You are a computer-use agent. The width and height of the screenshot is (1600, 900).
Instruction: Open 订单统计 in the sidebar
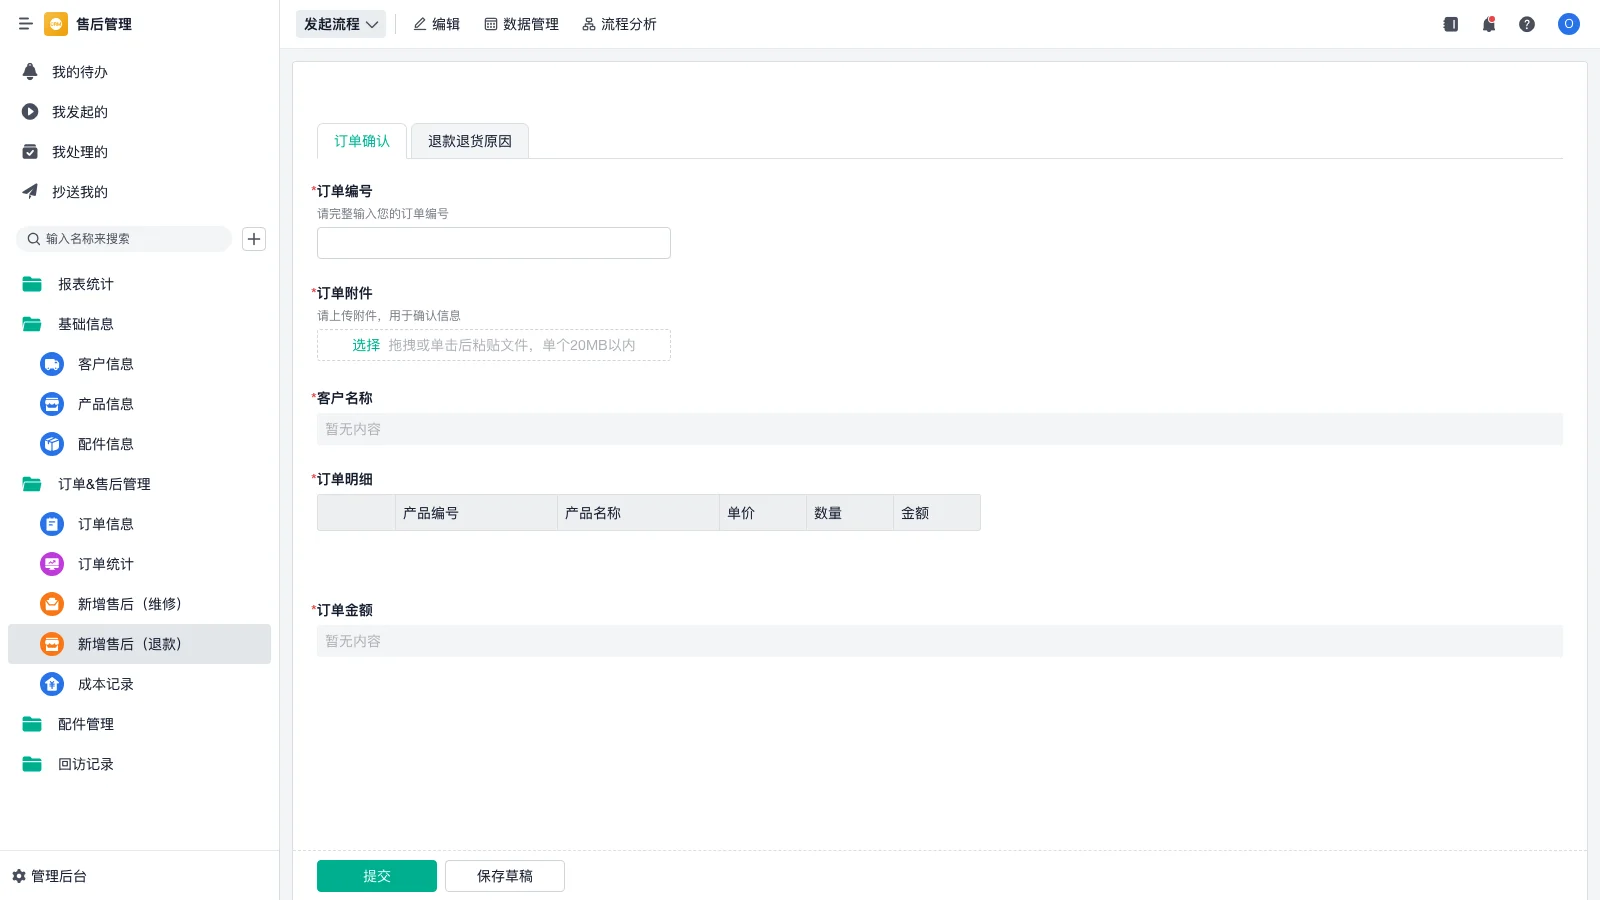(x=105, y=564)
